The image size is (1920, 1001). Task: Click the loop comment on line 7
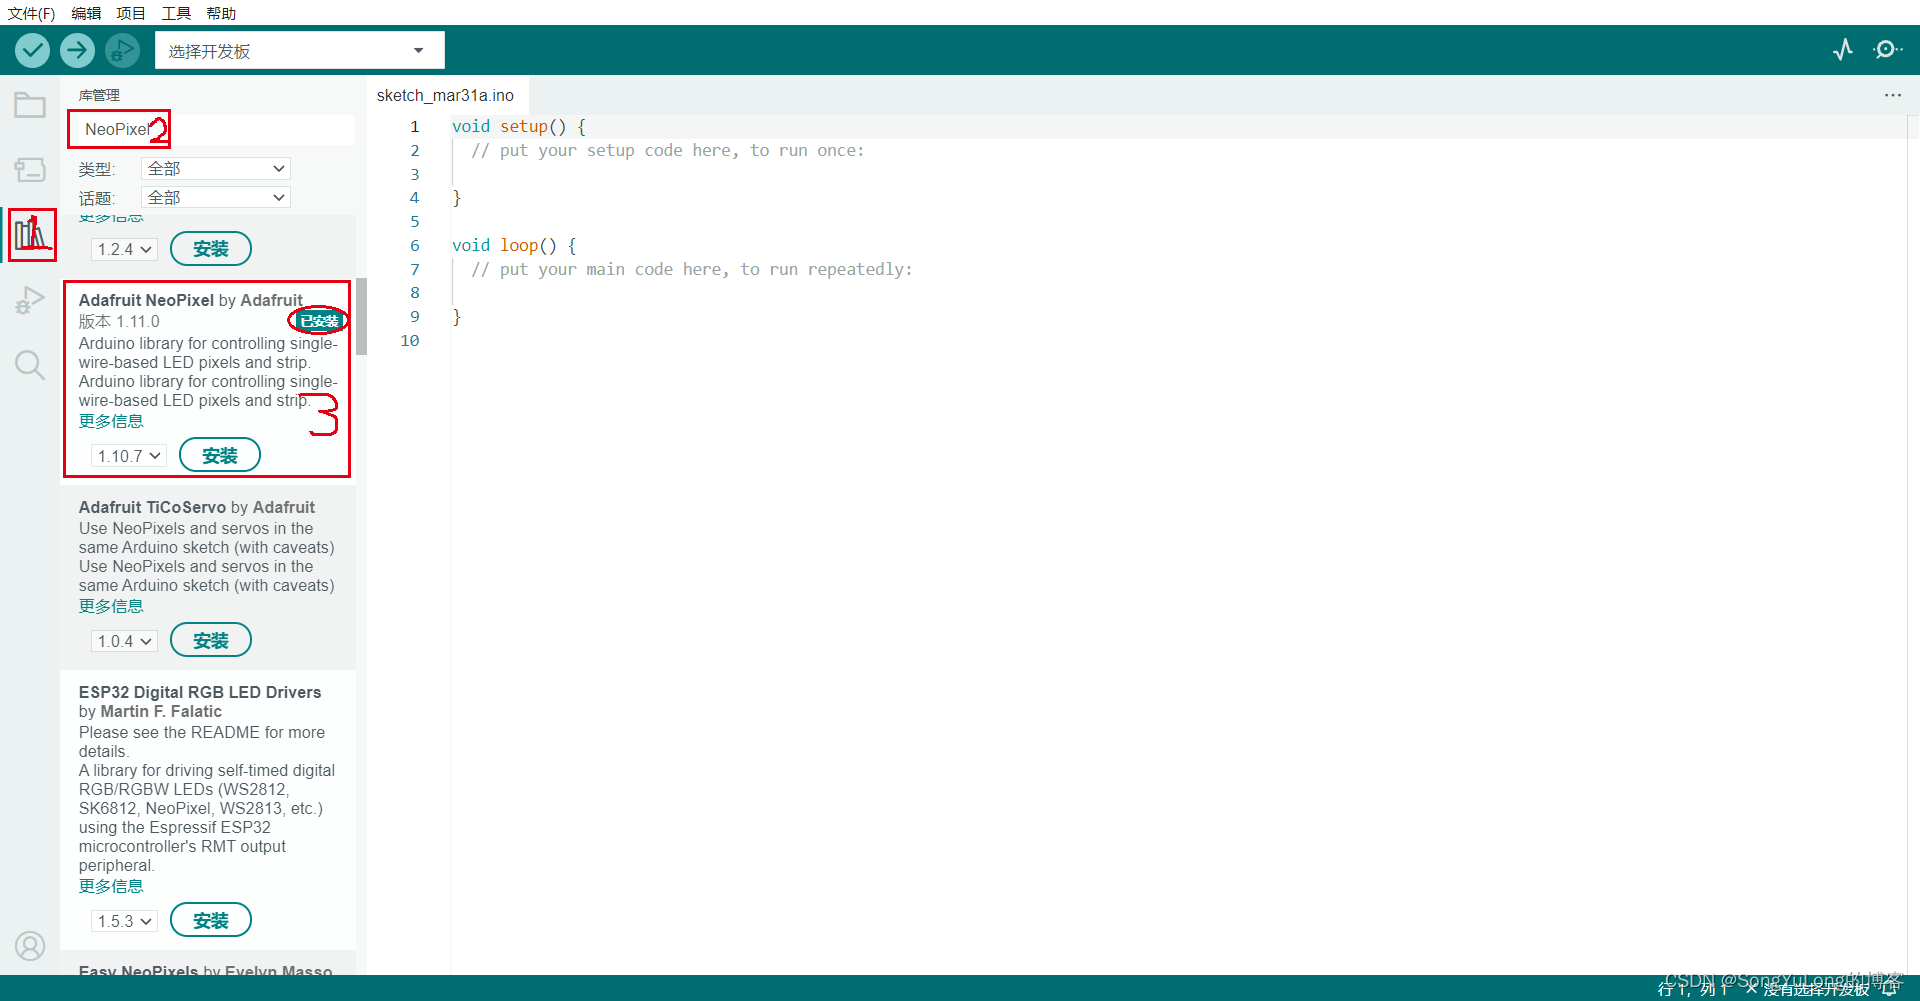point(692,269)
